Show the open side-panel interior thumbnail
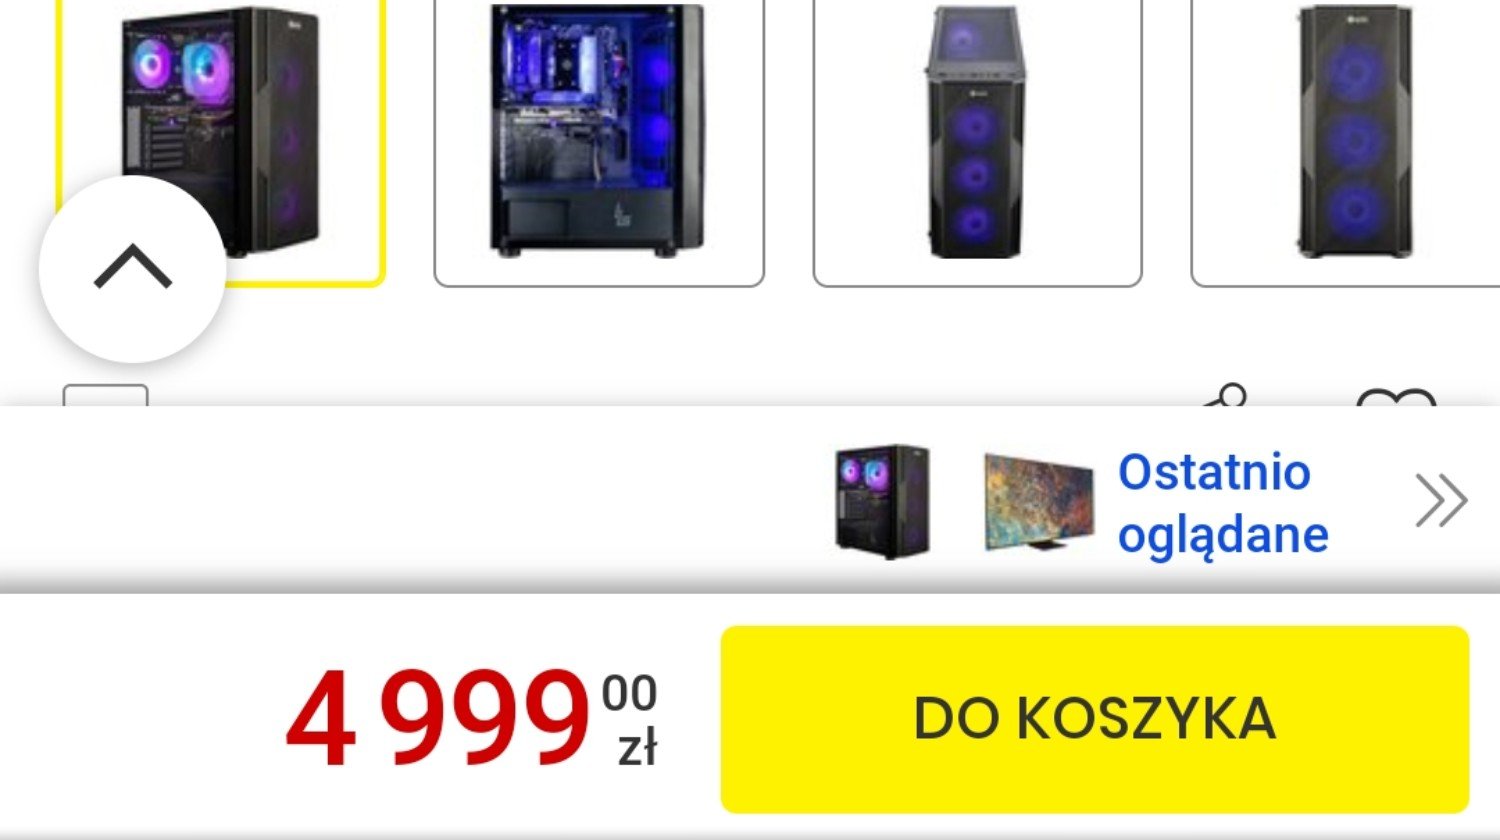The width and height of the screenshot is (1500, 840). pyautogui.click(x=599, y=142)
